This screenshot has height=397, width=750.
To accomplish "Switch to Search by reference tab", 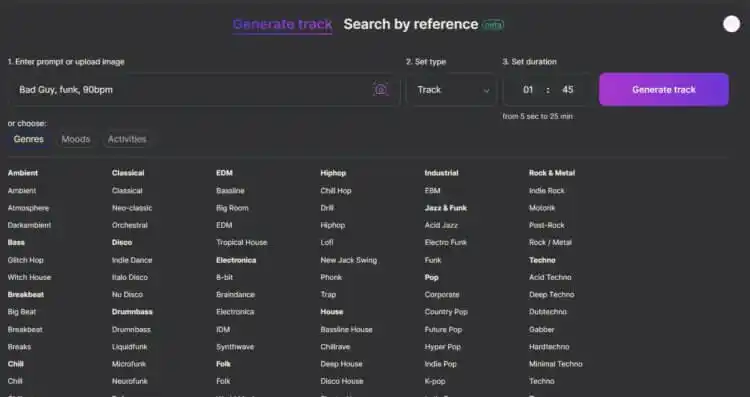I will point(411,24).
